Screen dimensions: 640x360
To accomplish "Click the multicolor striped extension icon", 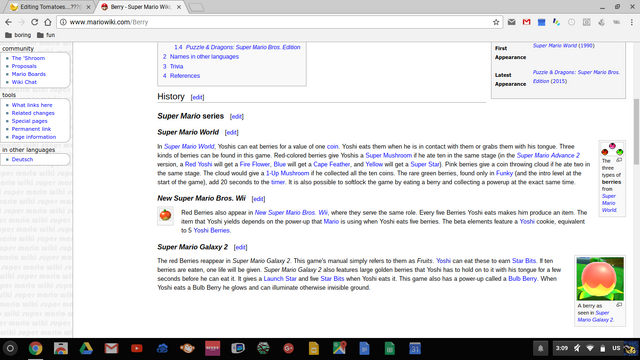I will pos(556,22).
